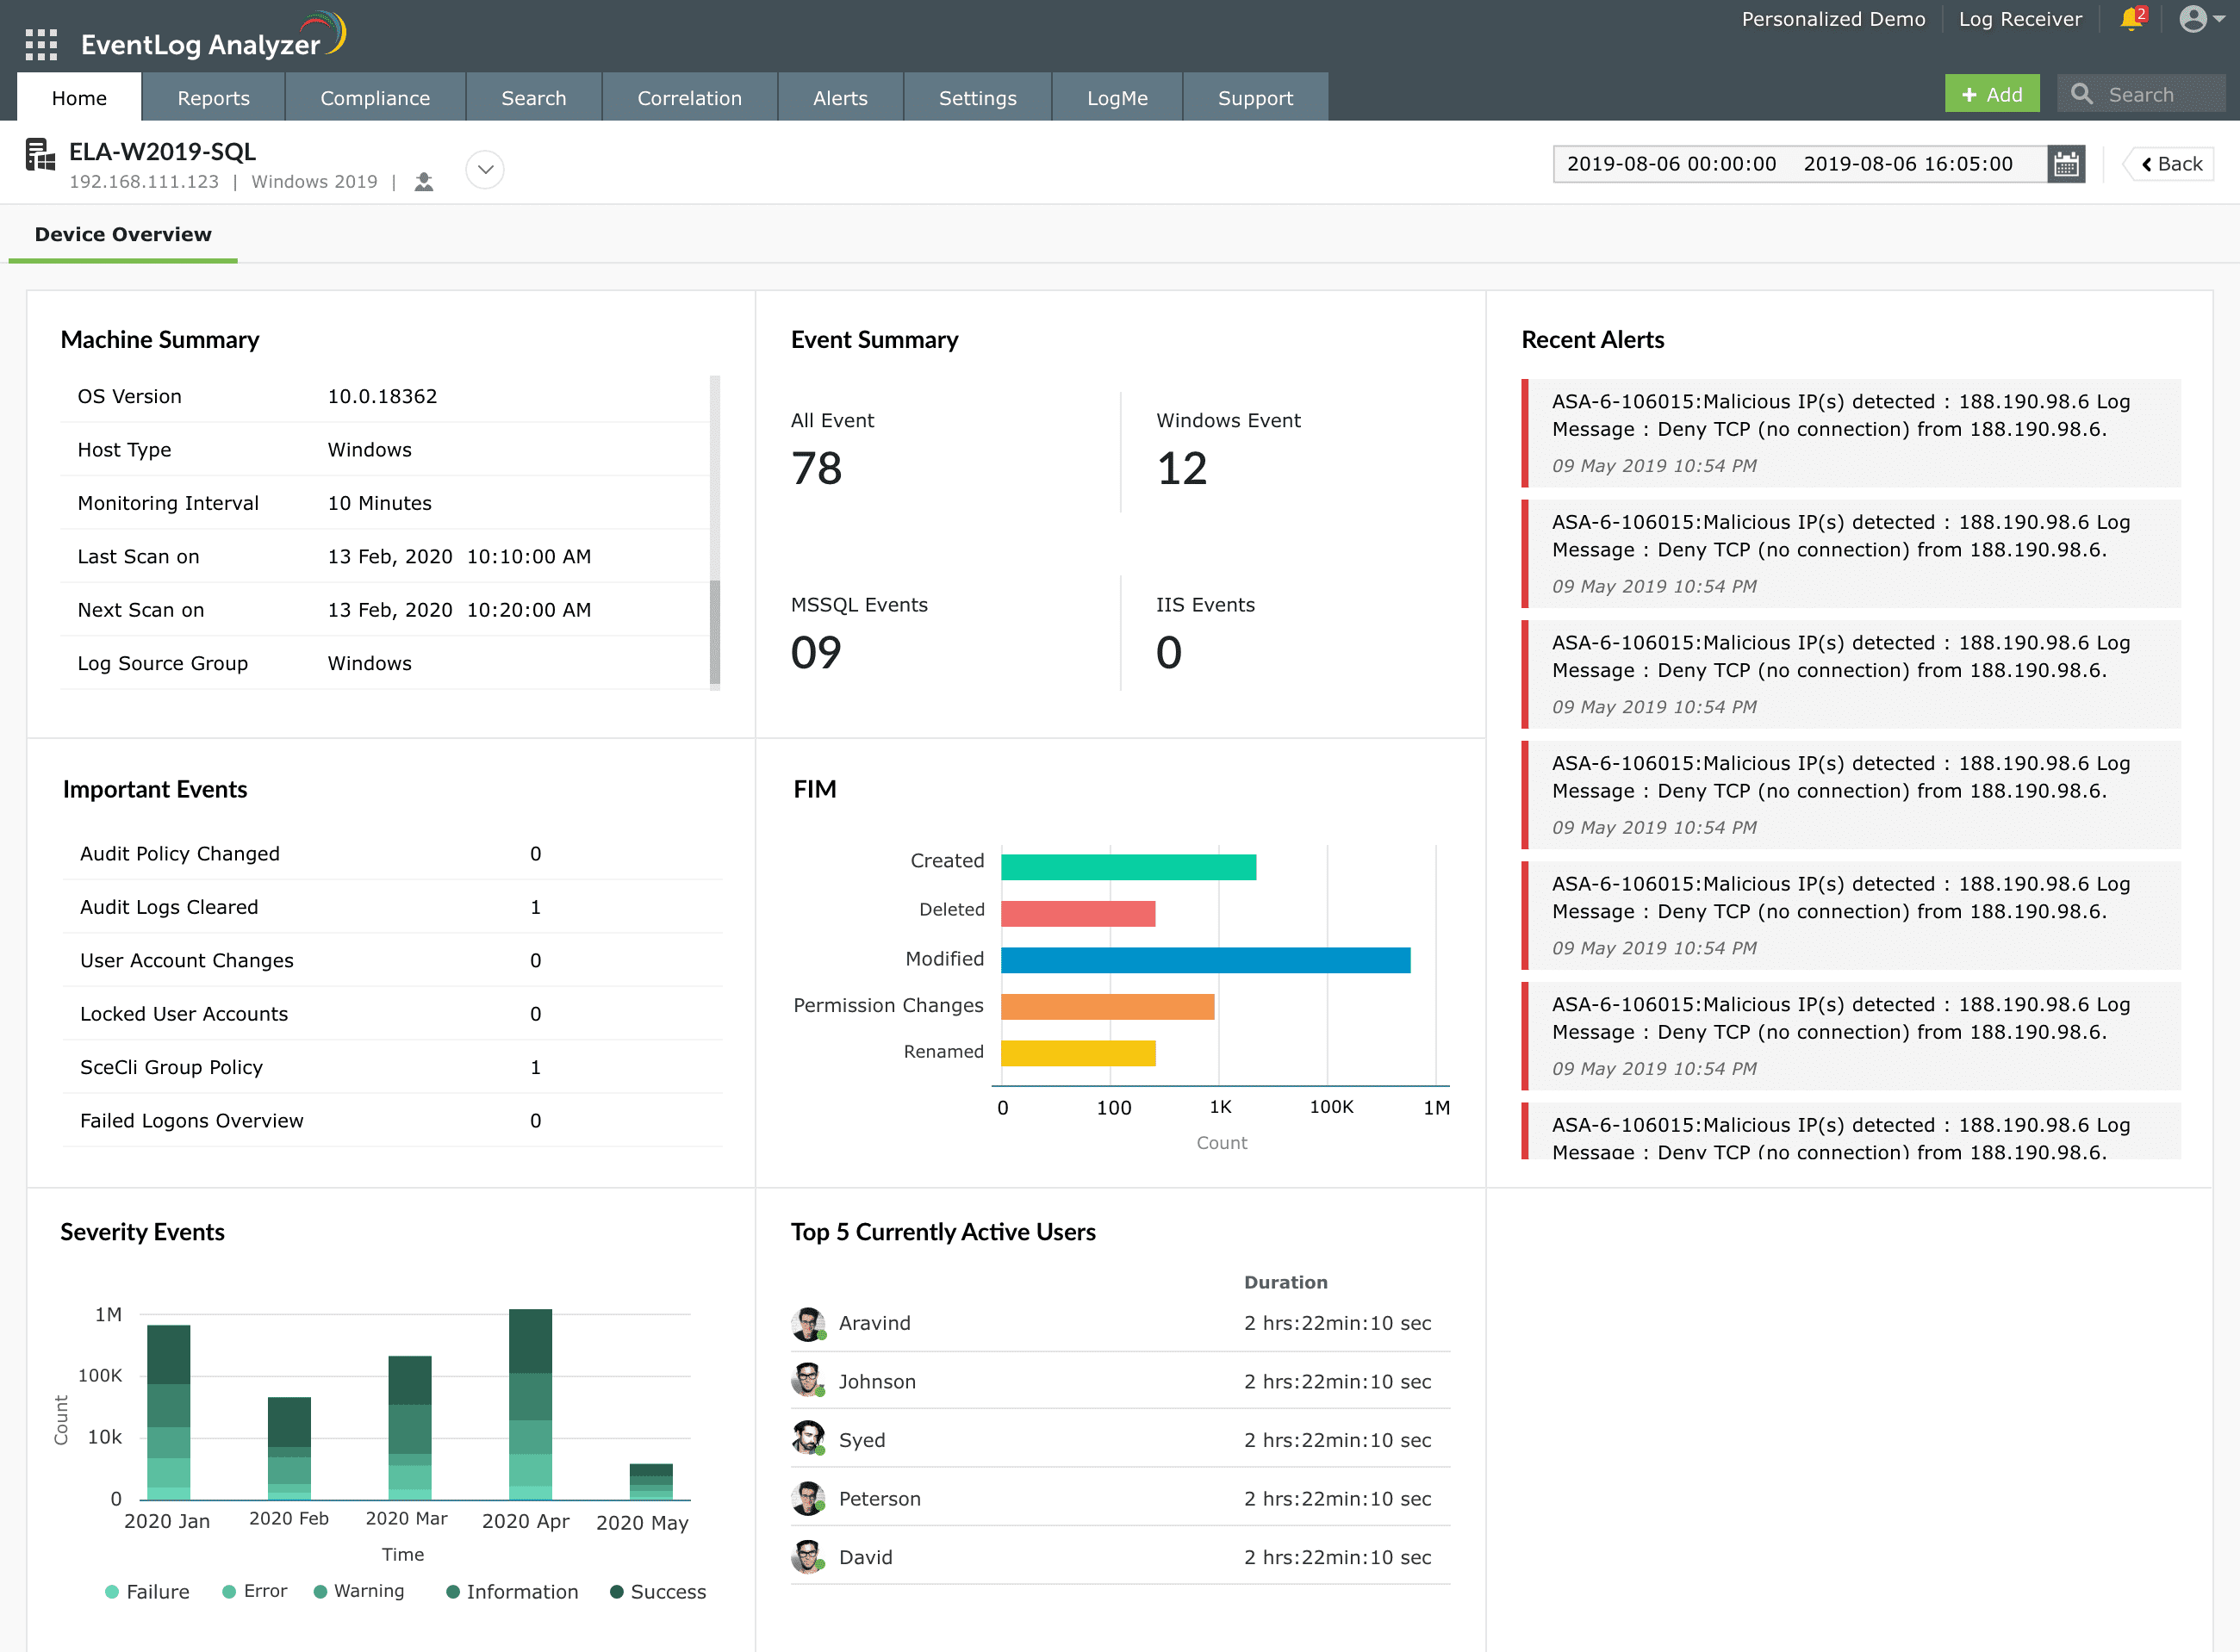The height and width of the screenshot is (1652, 2240).
Task: Click Aravind's avatar in active users
Action: (x=808, y=1324)
